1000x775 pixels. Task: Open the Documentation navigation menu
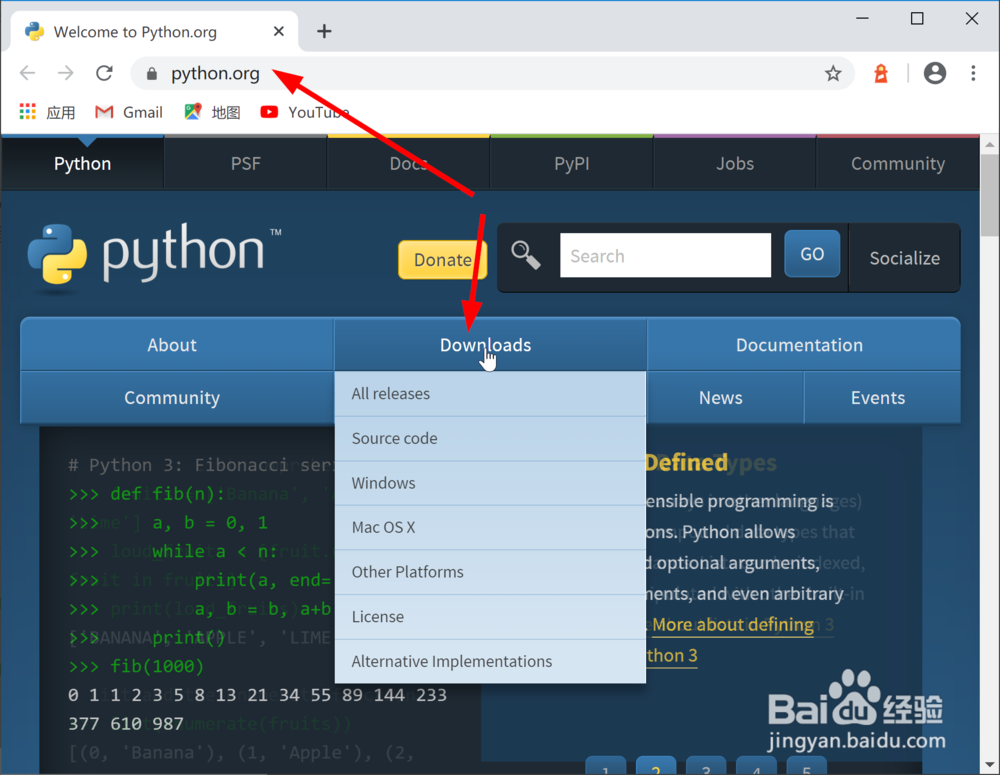pyautogui.click(x=804, y=344)
